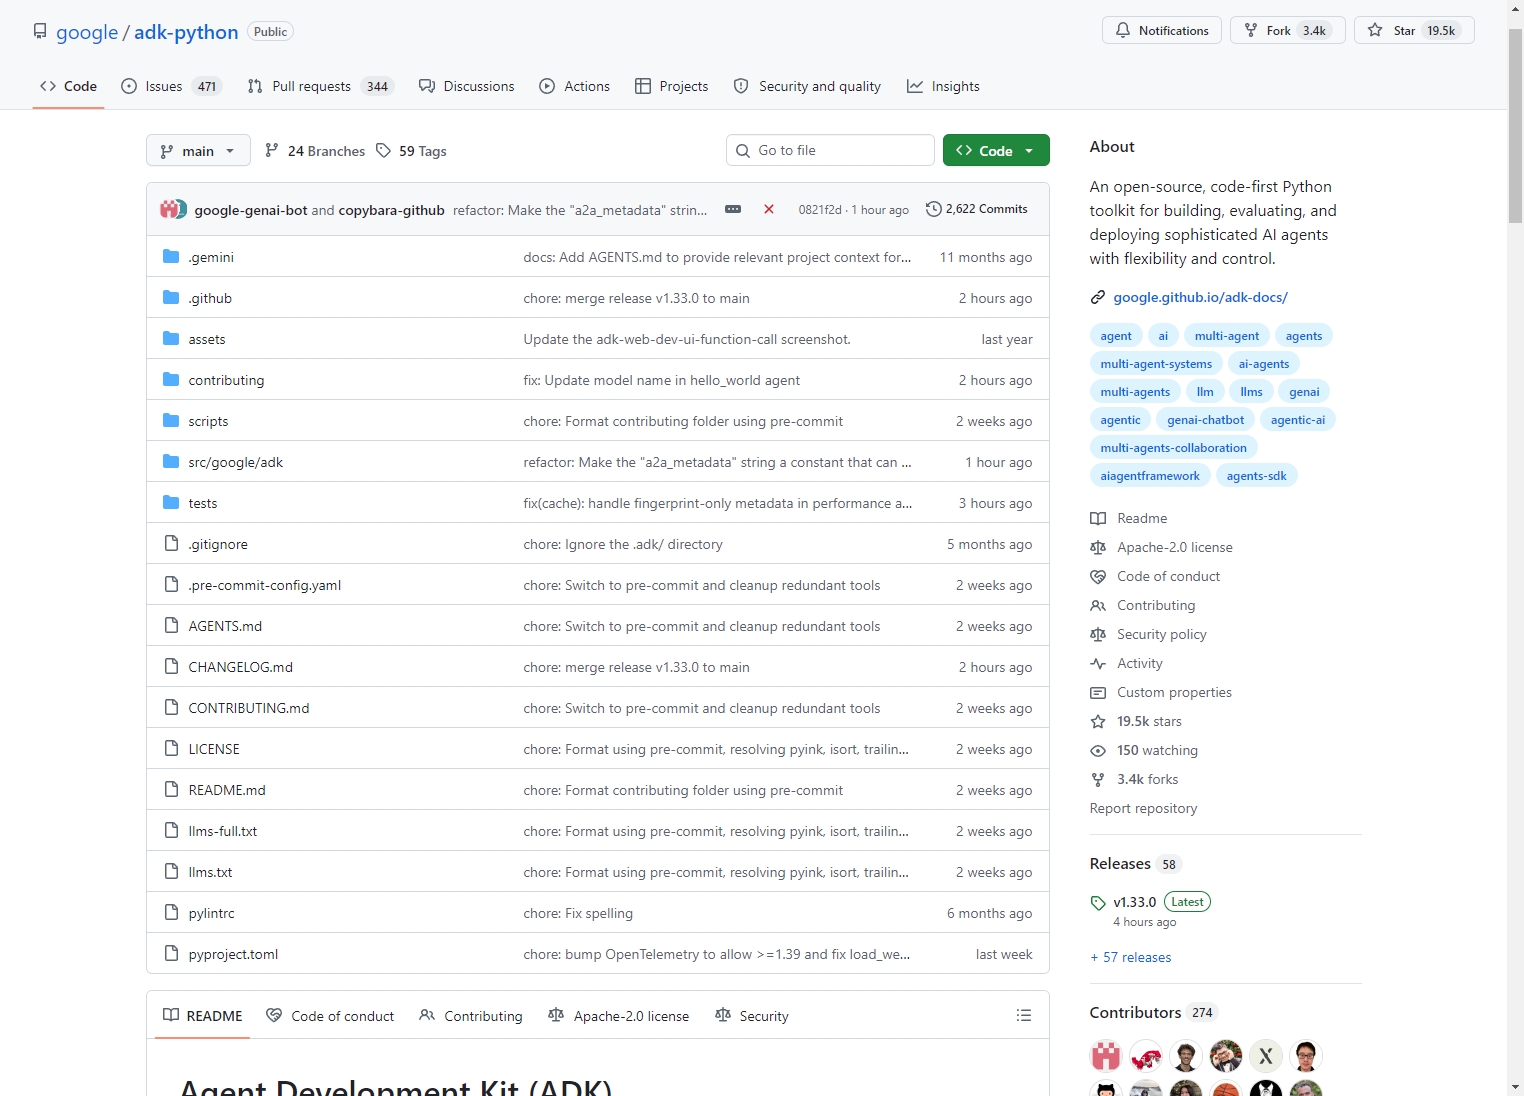
Task: Click the genai-chatbot topic tag
Action: tap(1205, 420)
